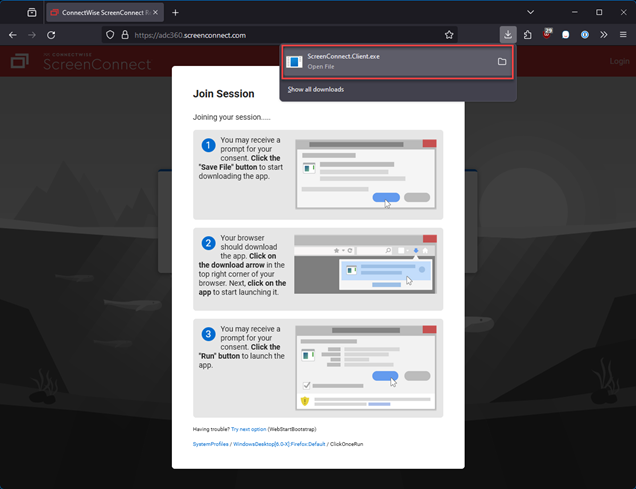Click the step 1 Save File illustration
Image resolution: width=636 pixels, height=489 pixels.
tap(366, 174)
